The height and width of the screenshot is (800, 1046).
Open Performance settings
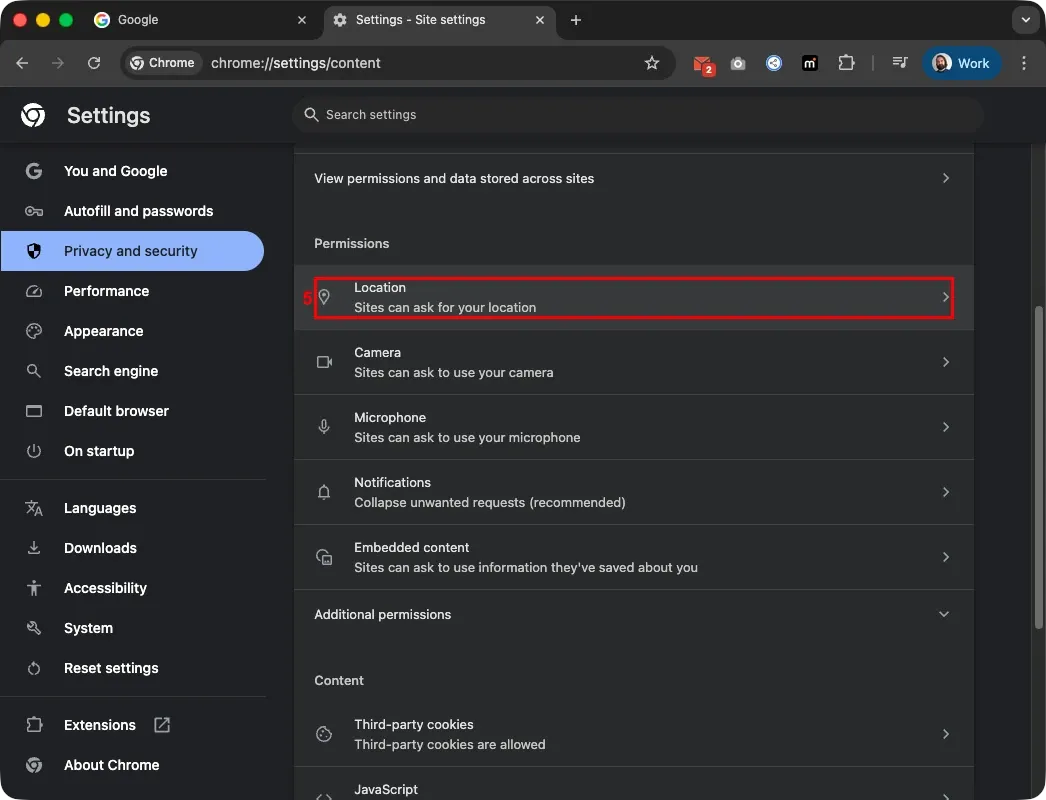(x=132, y=291)
